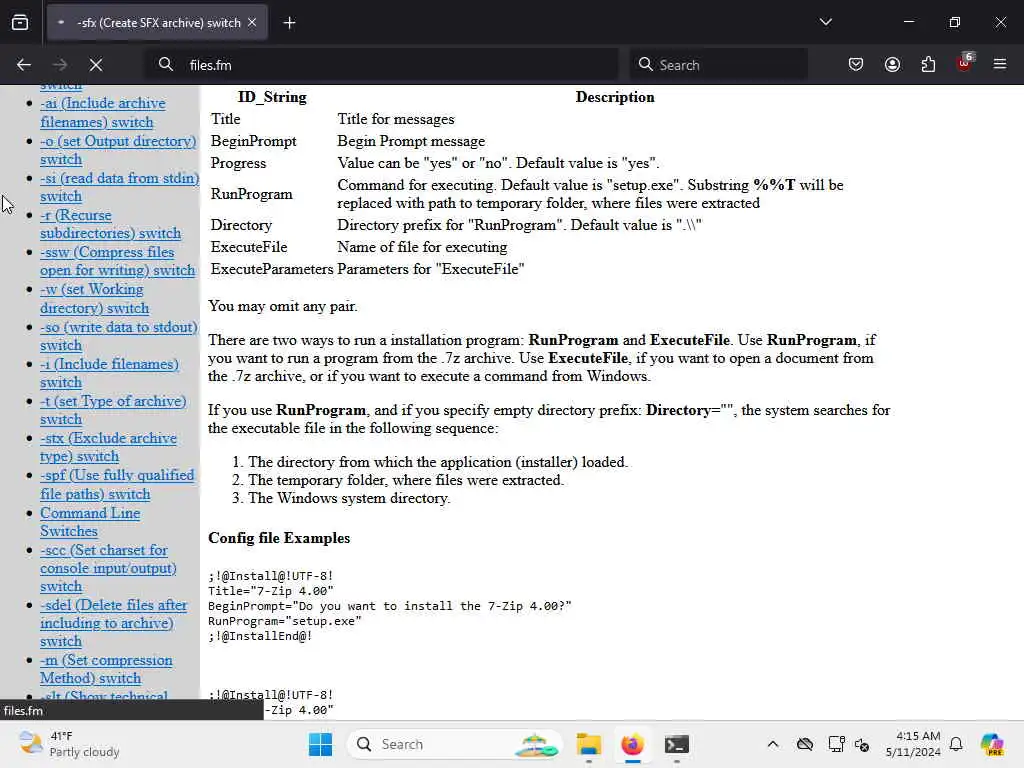Open the -r (Recurse subdirectories) switch link
This screenshot has width=1024, height=768.
click(x=110, y=224)
